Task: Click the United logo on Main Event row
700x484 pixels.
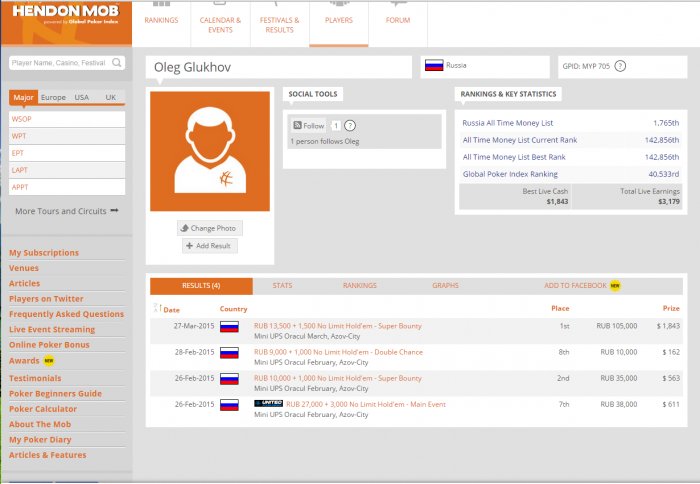Action: pos(268,403)
